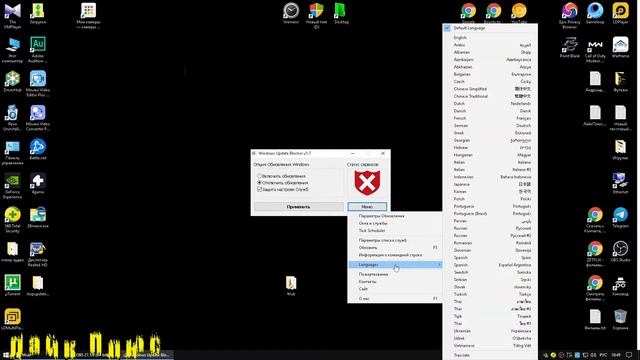Open Информация о командной строке entry
640x360 pixels.
395,255
